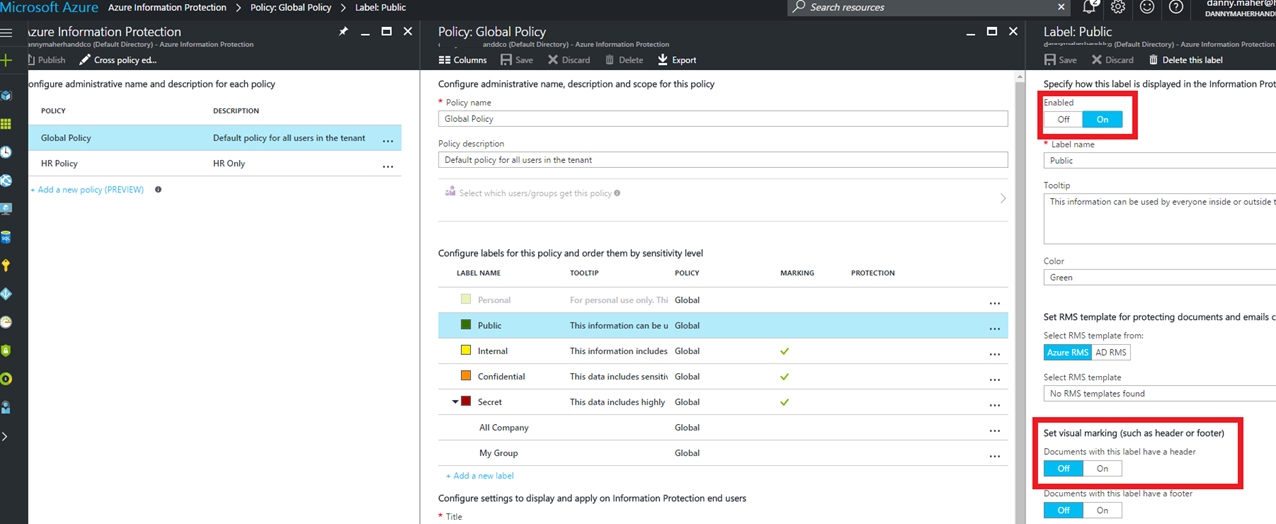This screenshot has height=524, width=1276.
Task: Open the ellipsis menu for Internal label
Action: tap(994, 354)
